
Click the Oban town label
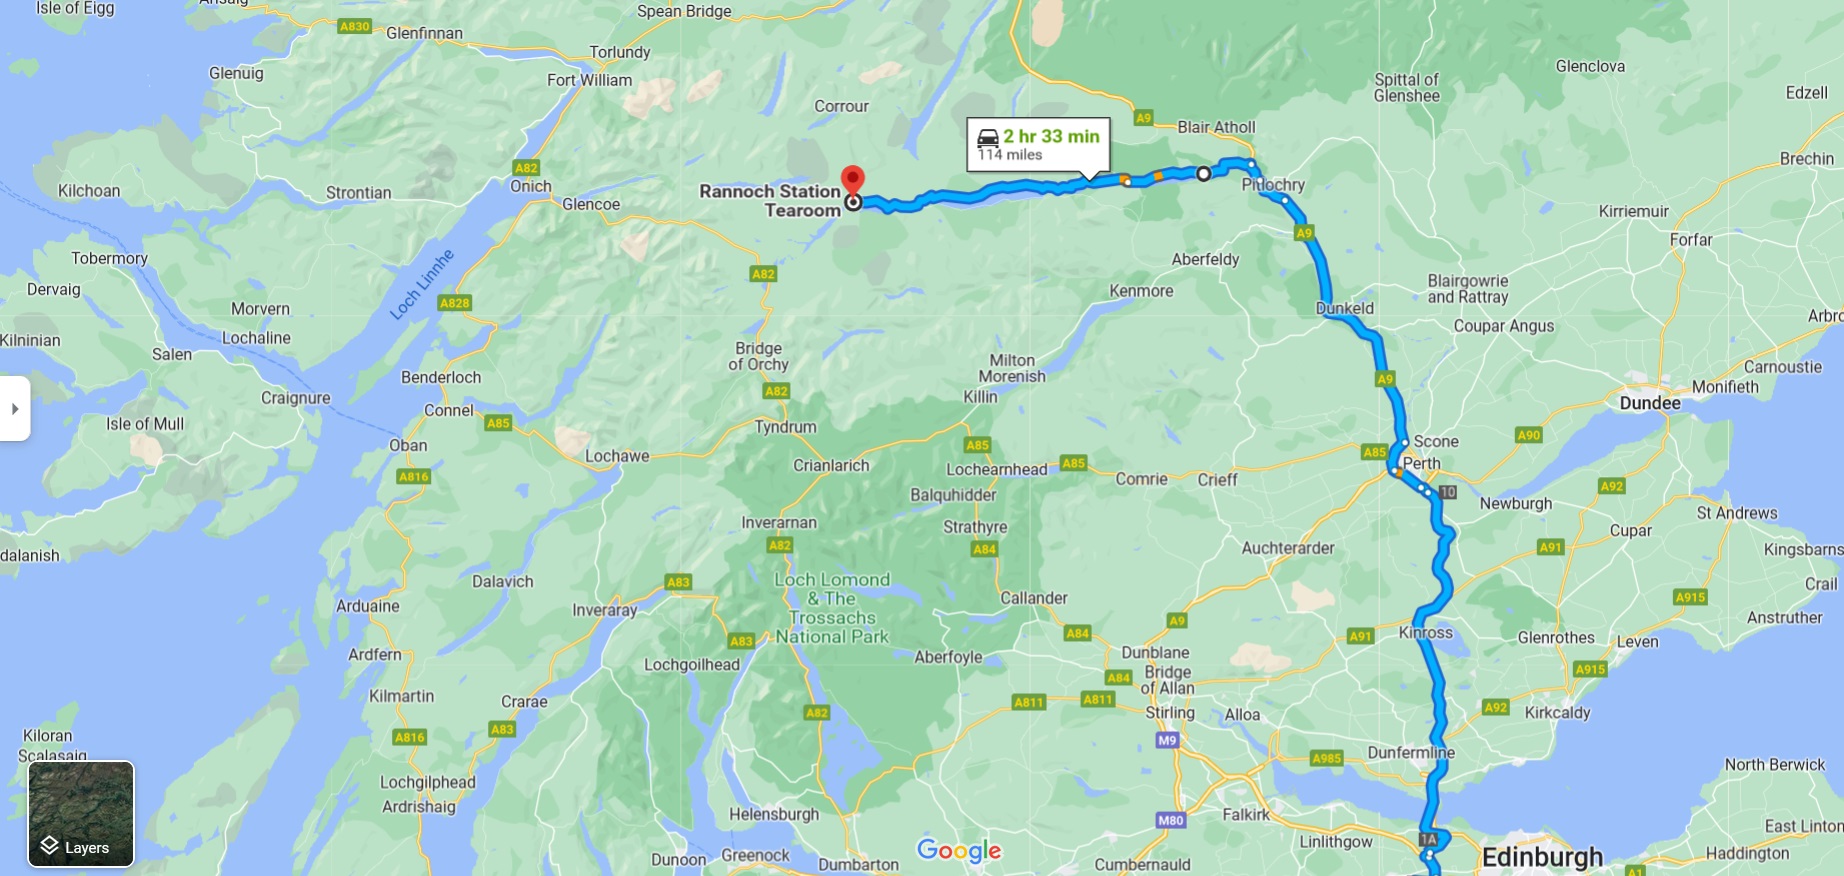point(408,445)
